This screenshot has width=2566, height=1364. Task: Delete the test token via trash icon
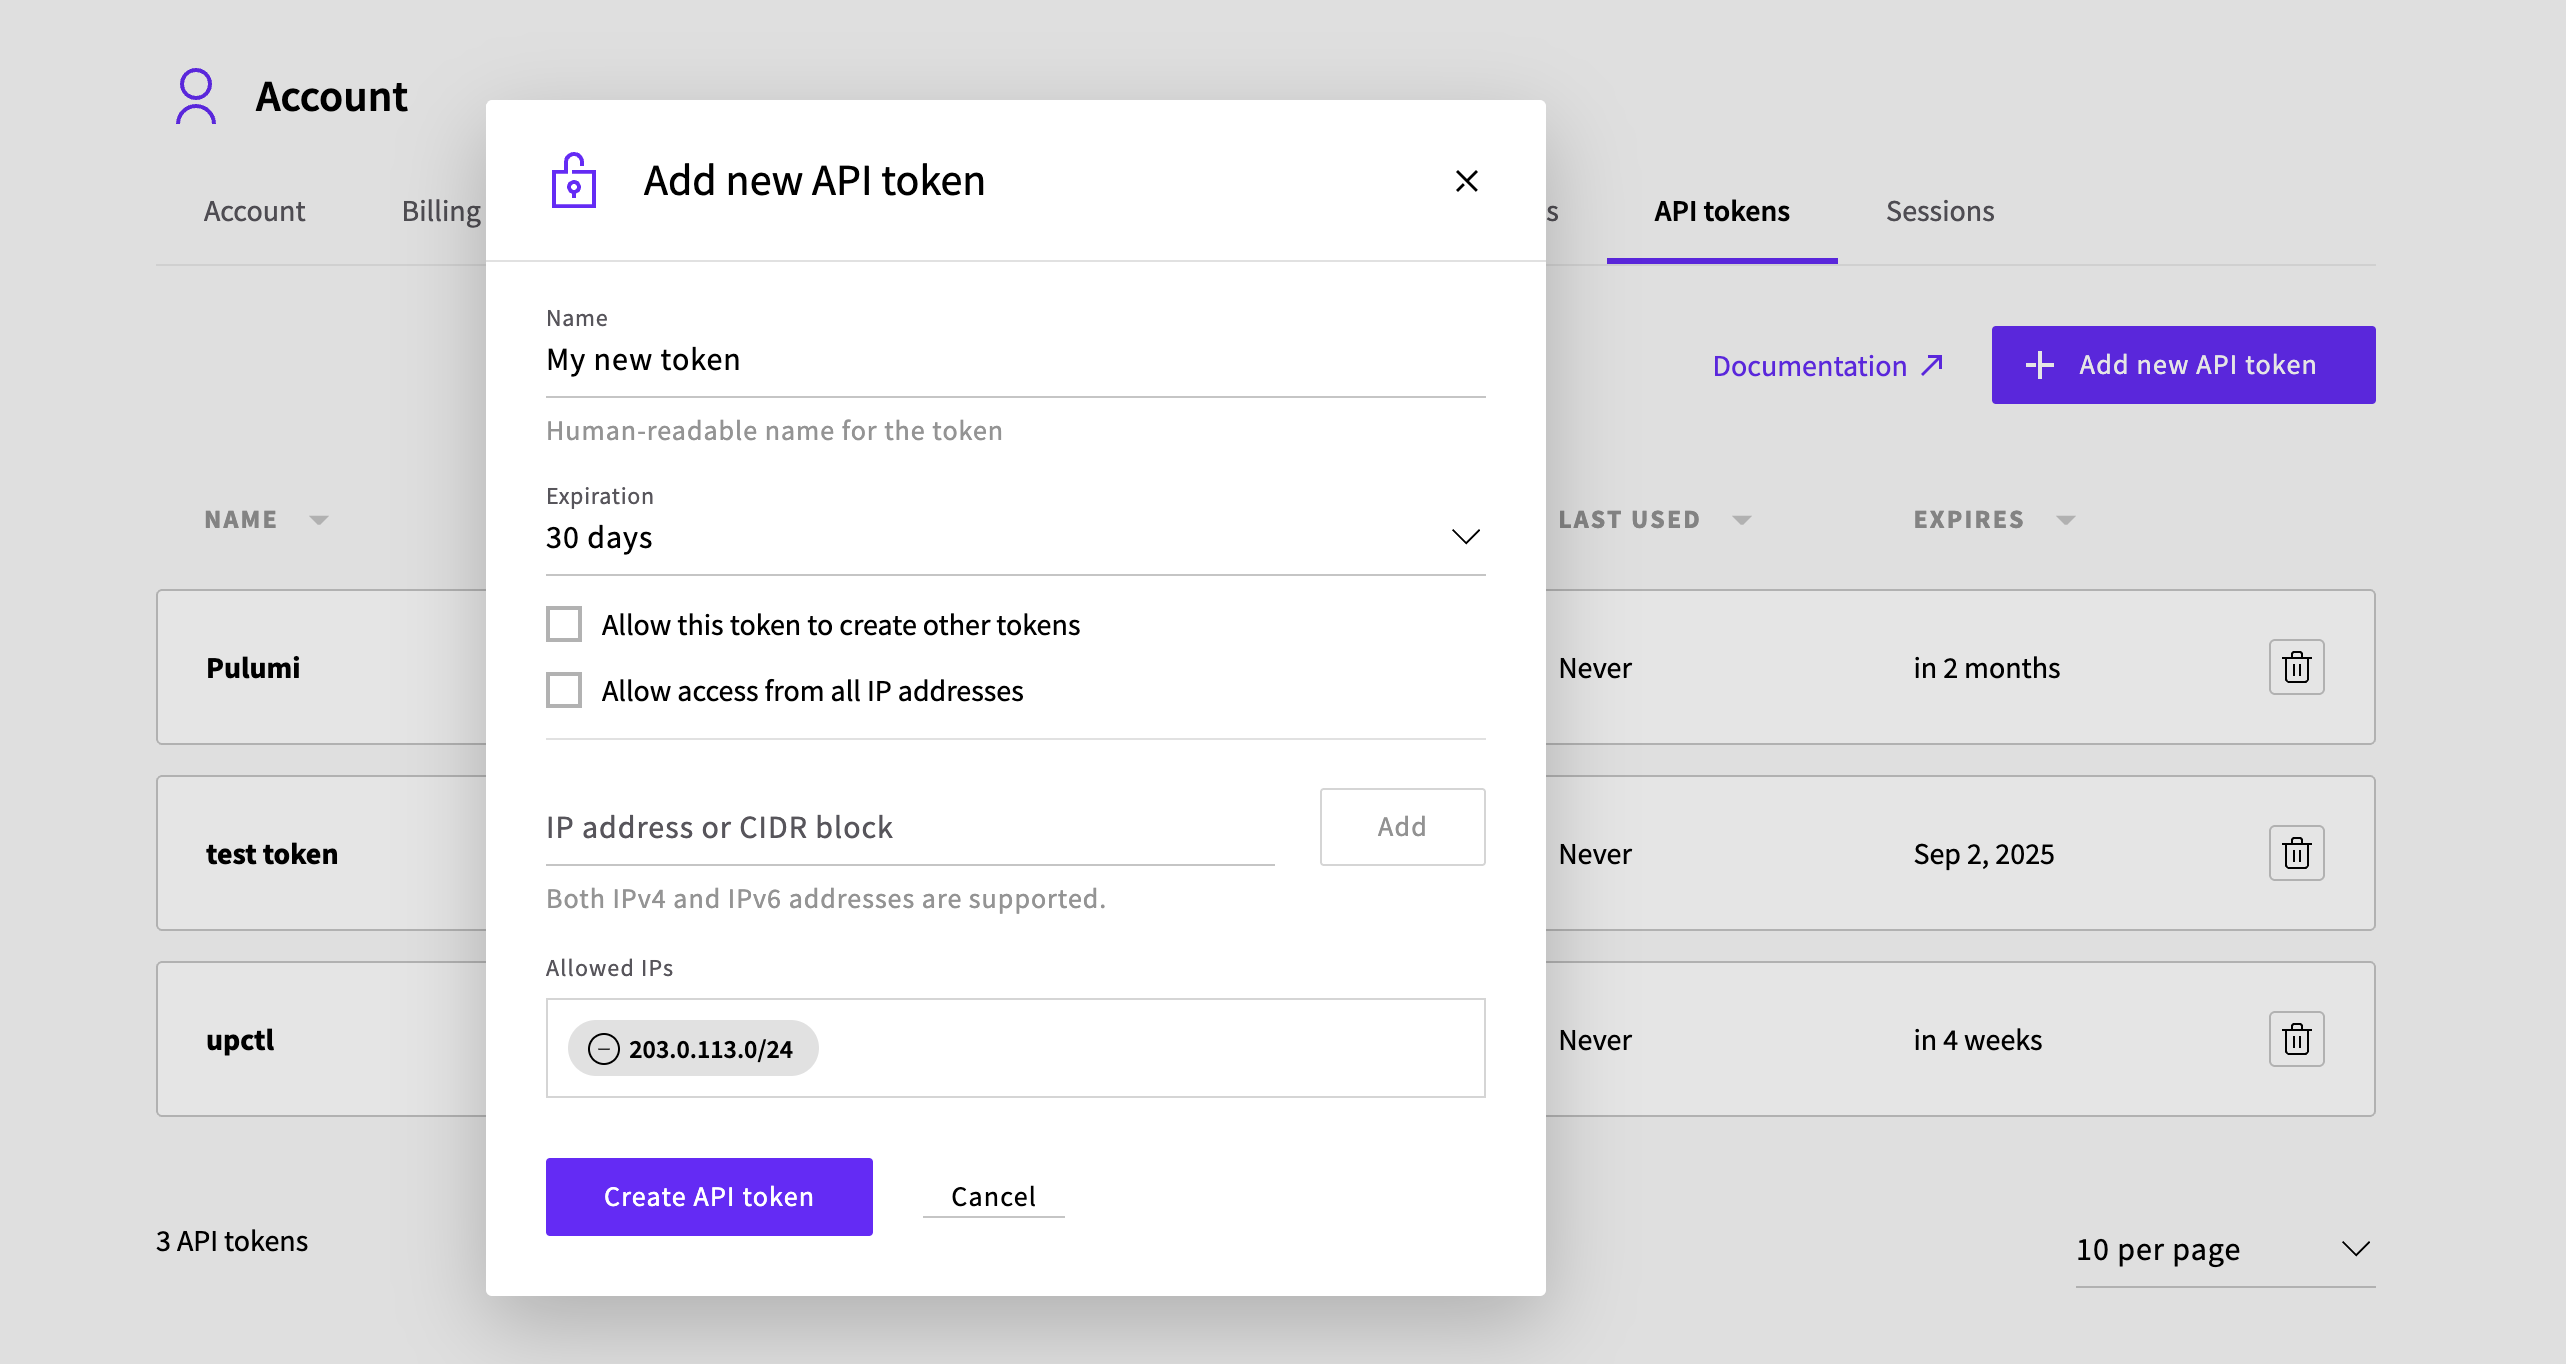click(2296, 852)
